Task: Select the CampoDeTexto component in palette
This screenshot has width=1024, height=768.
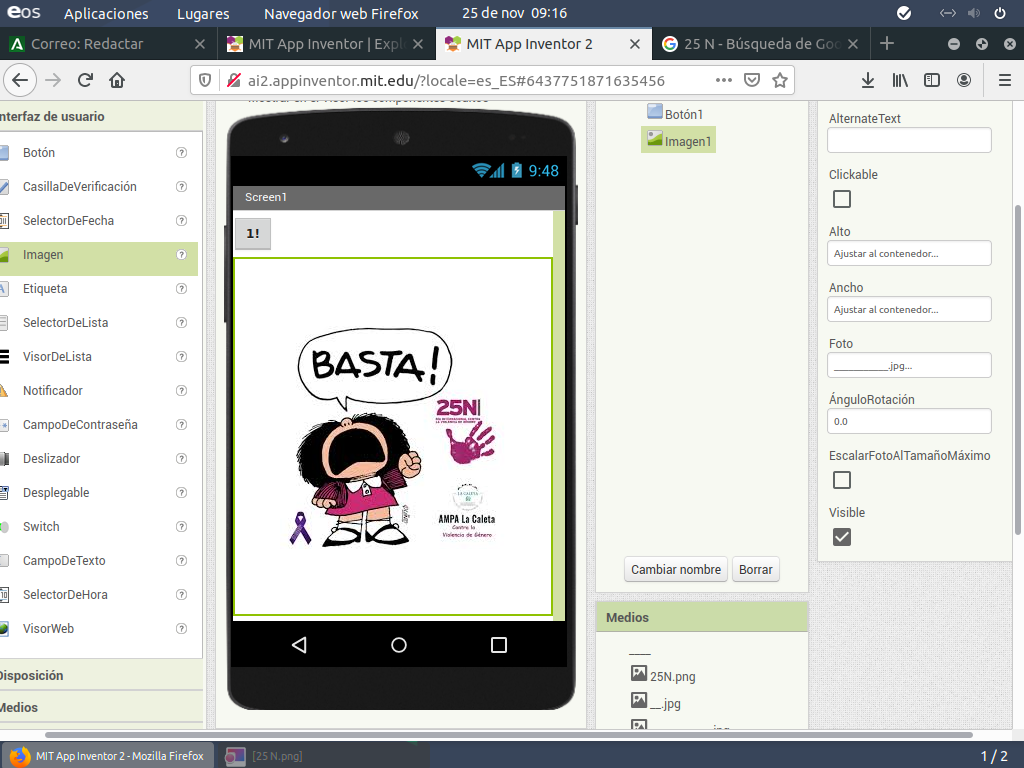Action: (x=98, y=560)
